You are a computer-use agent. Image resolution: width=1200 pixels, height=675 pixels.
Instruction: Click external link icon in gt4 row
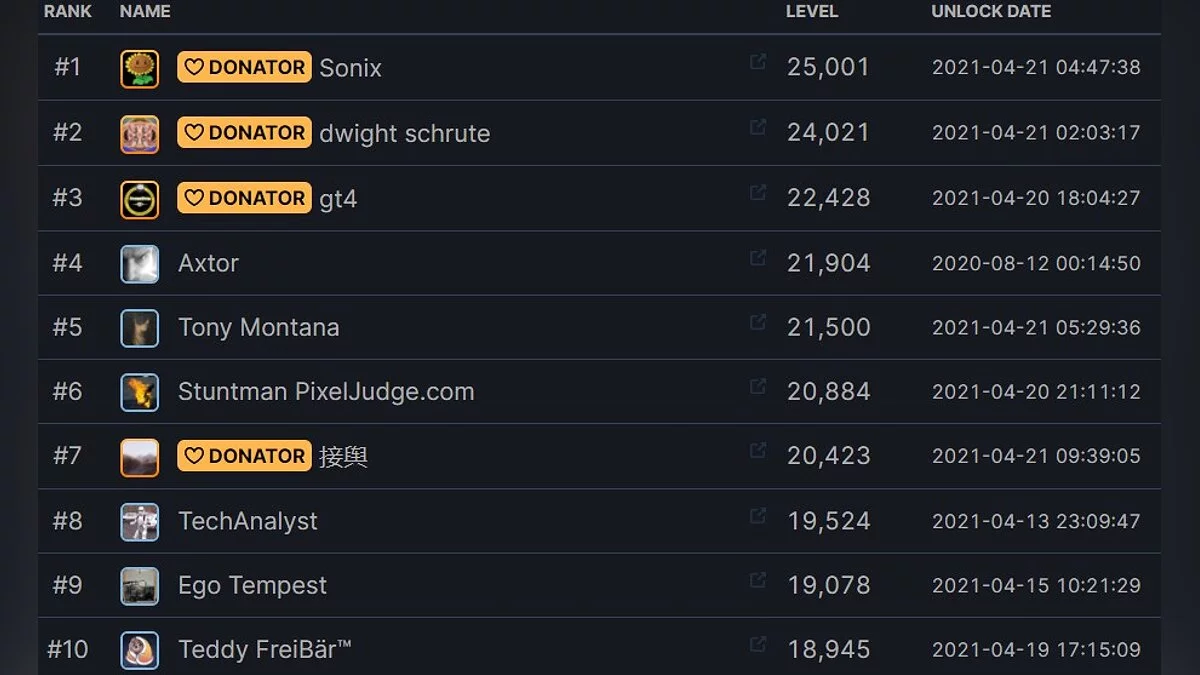coord(758,192)
